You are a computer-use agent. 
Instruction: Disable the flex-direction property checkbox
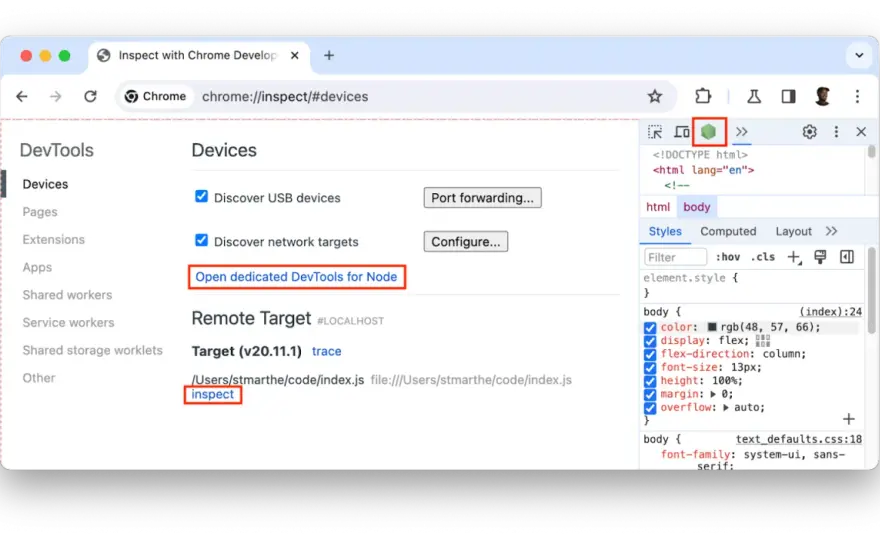tap(650, 354)
